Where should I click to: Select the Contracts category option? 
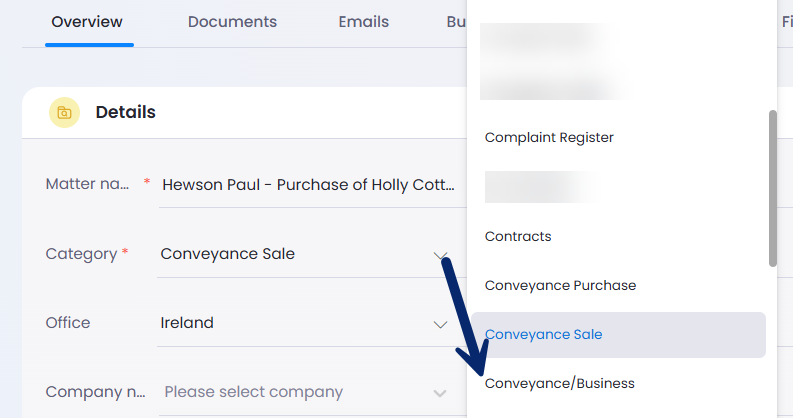(518, 237)
